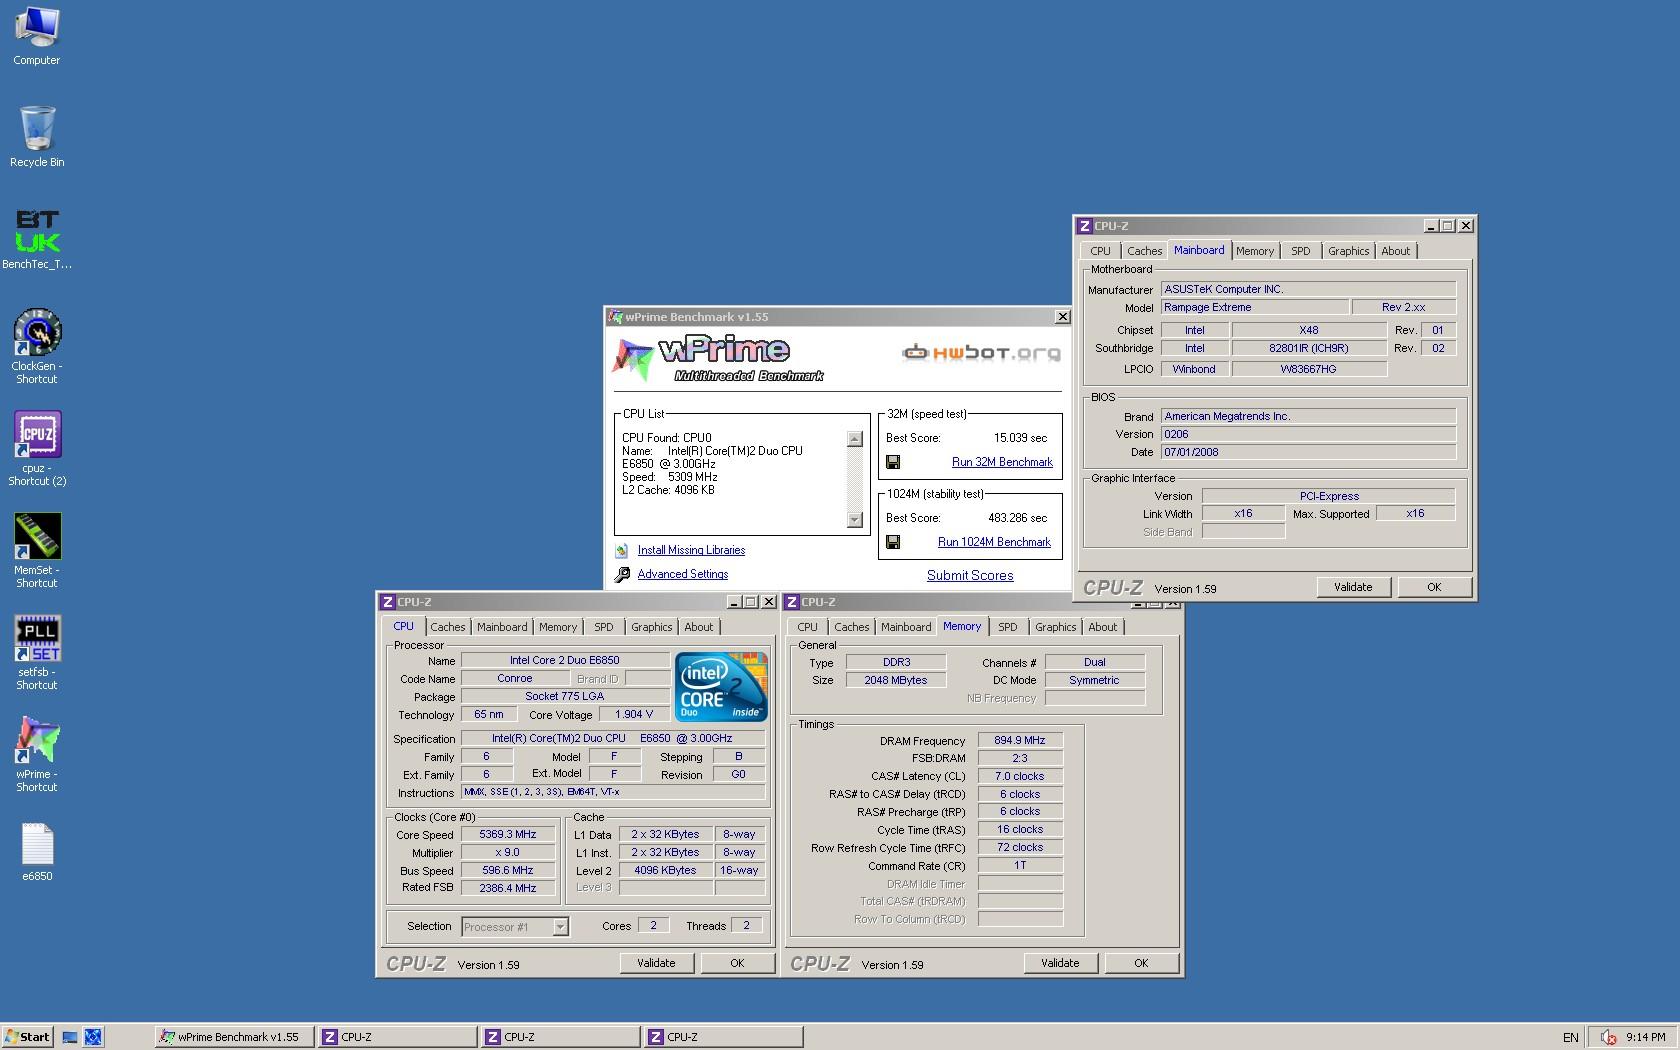This screenshot has height=1050, width=1680.
Task: Switch to CPU tab in Memory window
Action: [x=807, y=627]
